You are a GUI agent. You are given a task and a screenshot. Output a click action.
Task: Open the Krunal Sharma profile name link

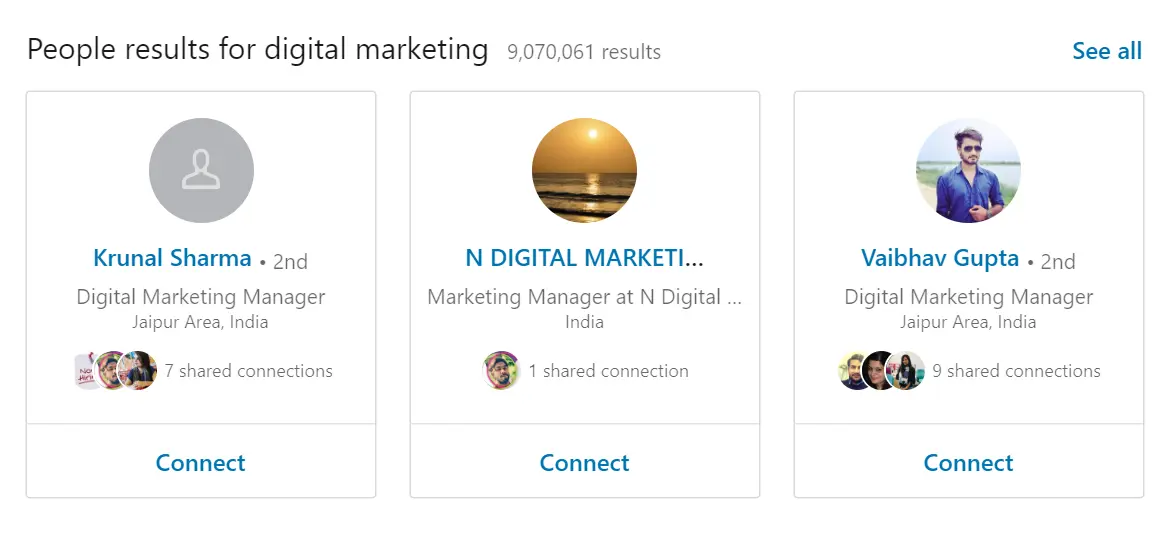pos(172,258)
